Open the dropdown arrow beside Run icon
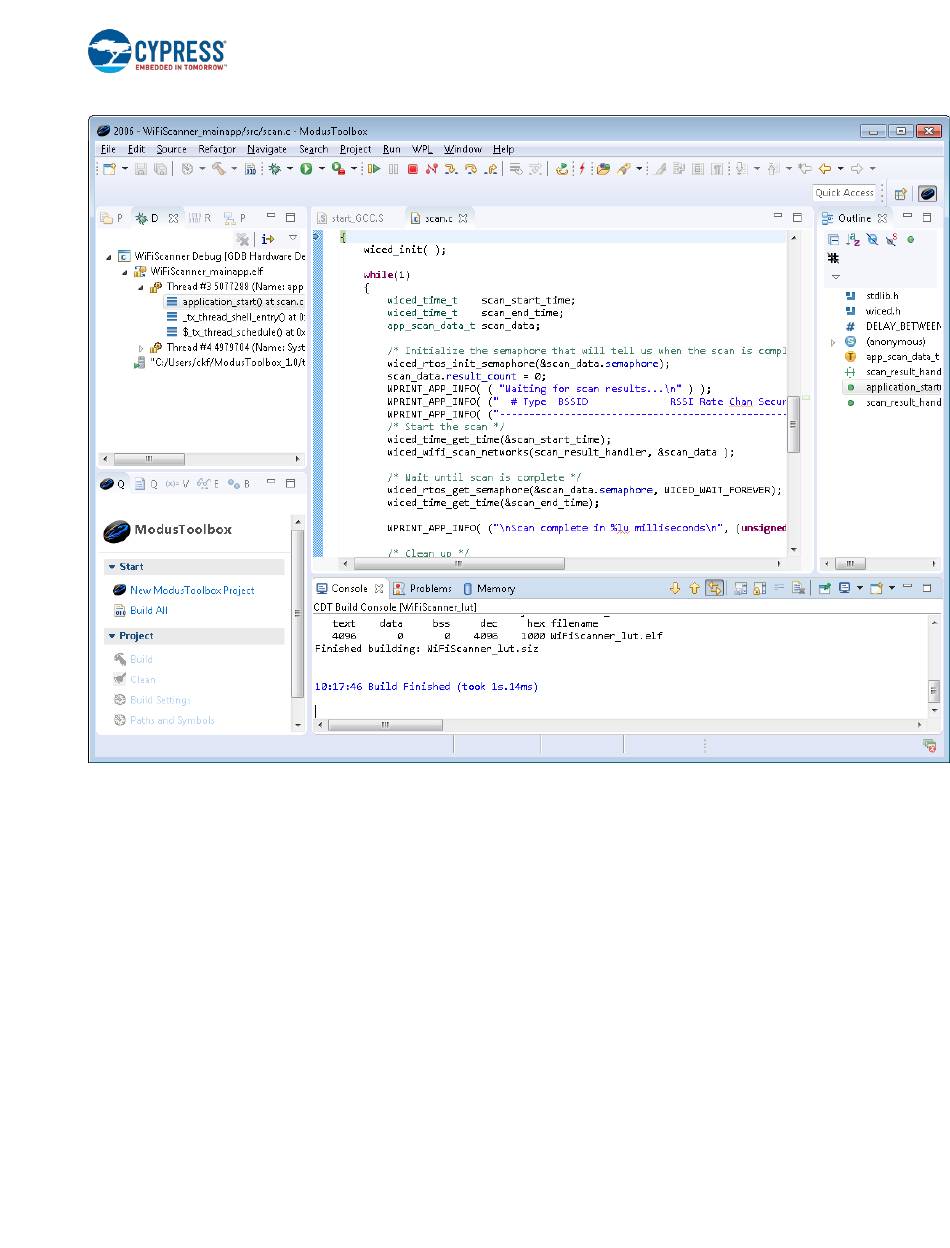Image resolution: width=950 pixels, height=1248 pixels. 321,169
